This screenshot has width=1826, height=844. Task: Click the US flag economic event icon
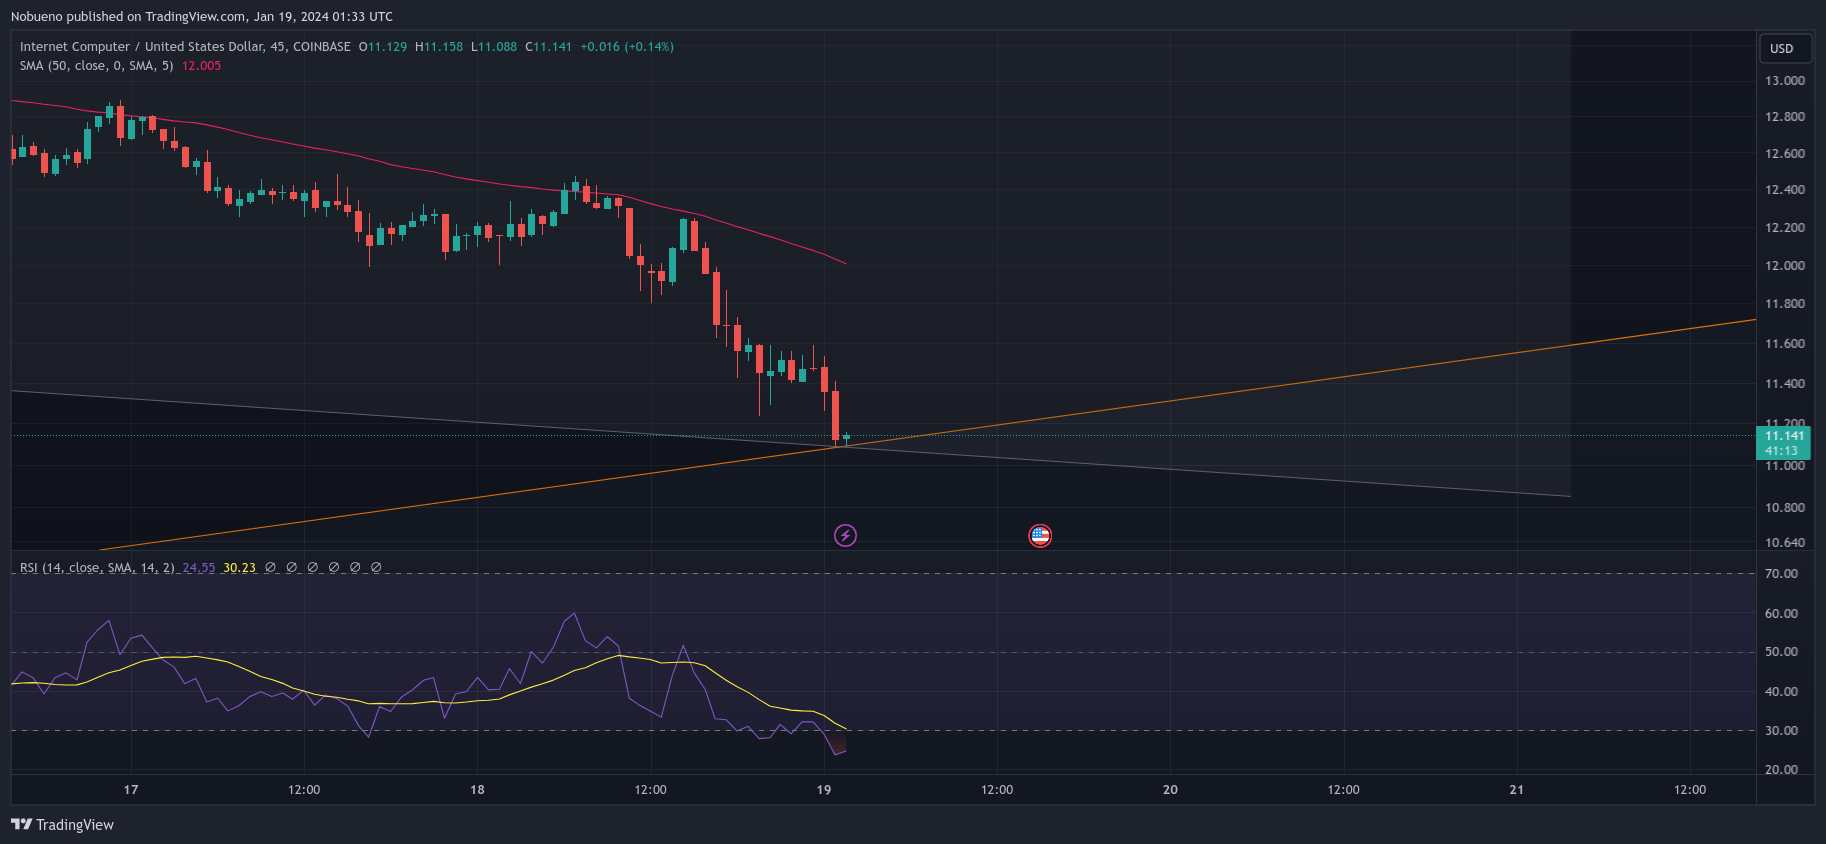[x=1040, y=536]
